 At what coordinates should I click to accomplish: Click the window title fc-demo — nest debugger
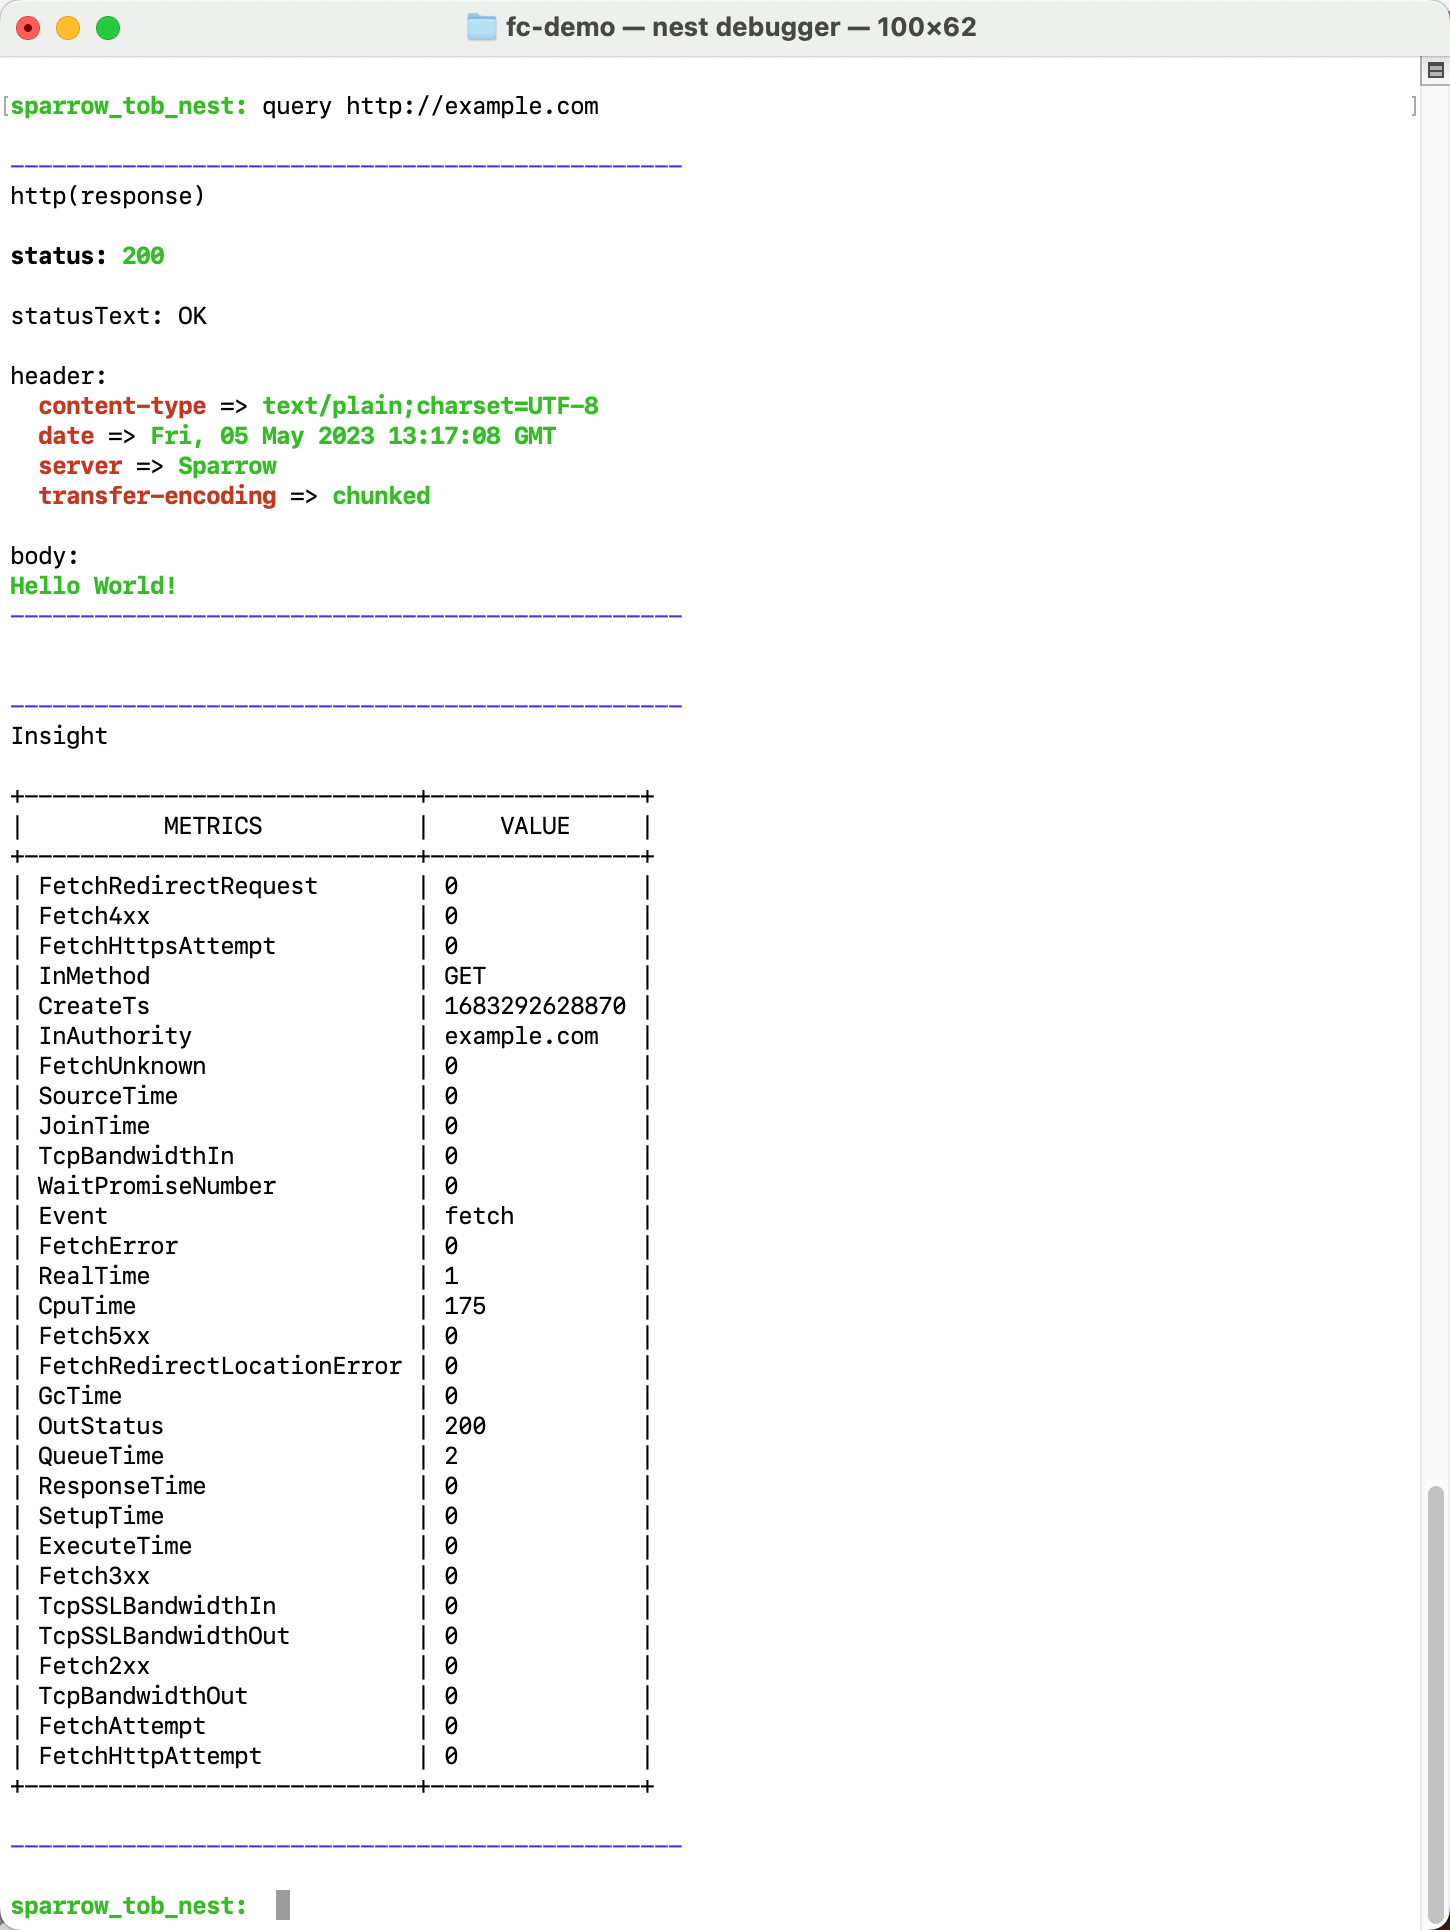pos(741,27)
